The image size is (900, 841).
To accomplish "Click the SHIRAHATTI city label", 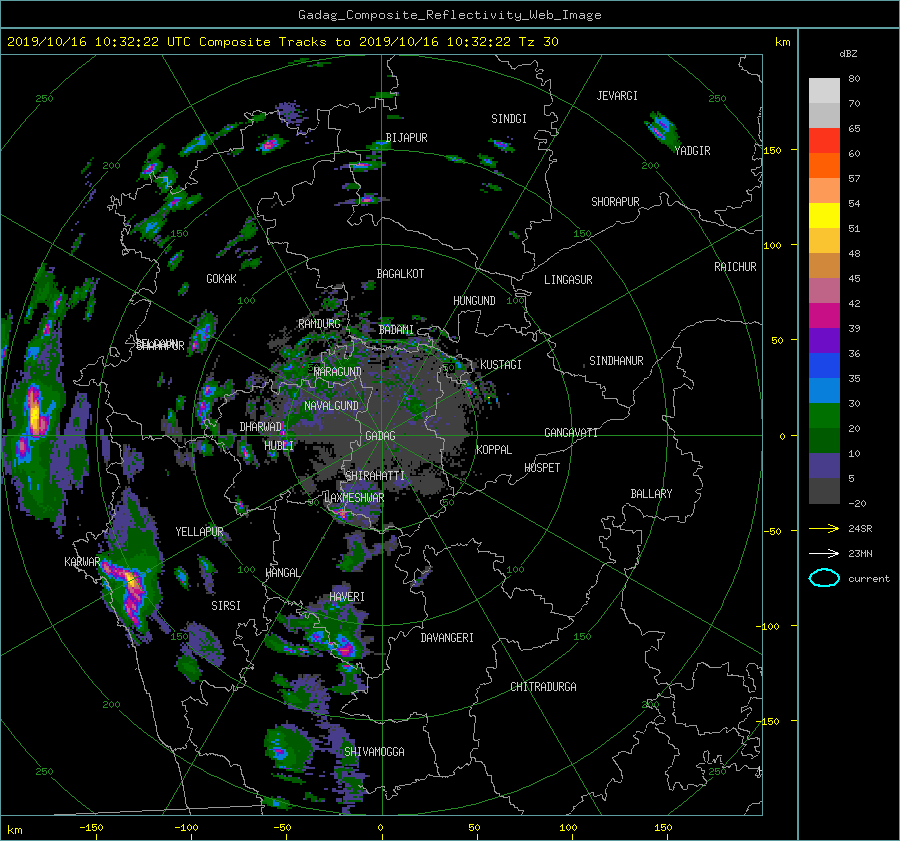I will (x=375, y=476).
